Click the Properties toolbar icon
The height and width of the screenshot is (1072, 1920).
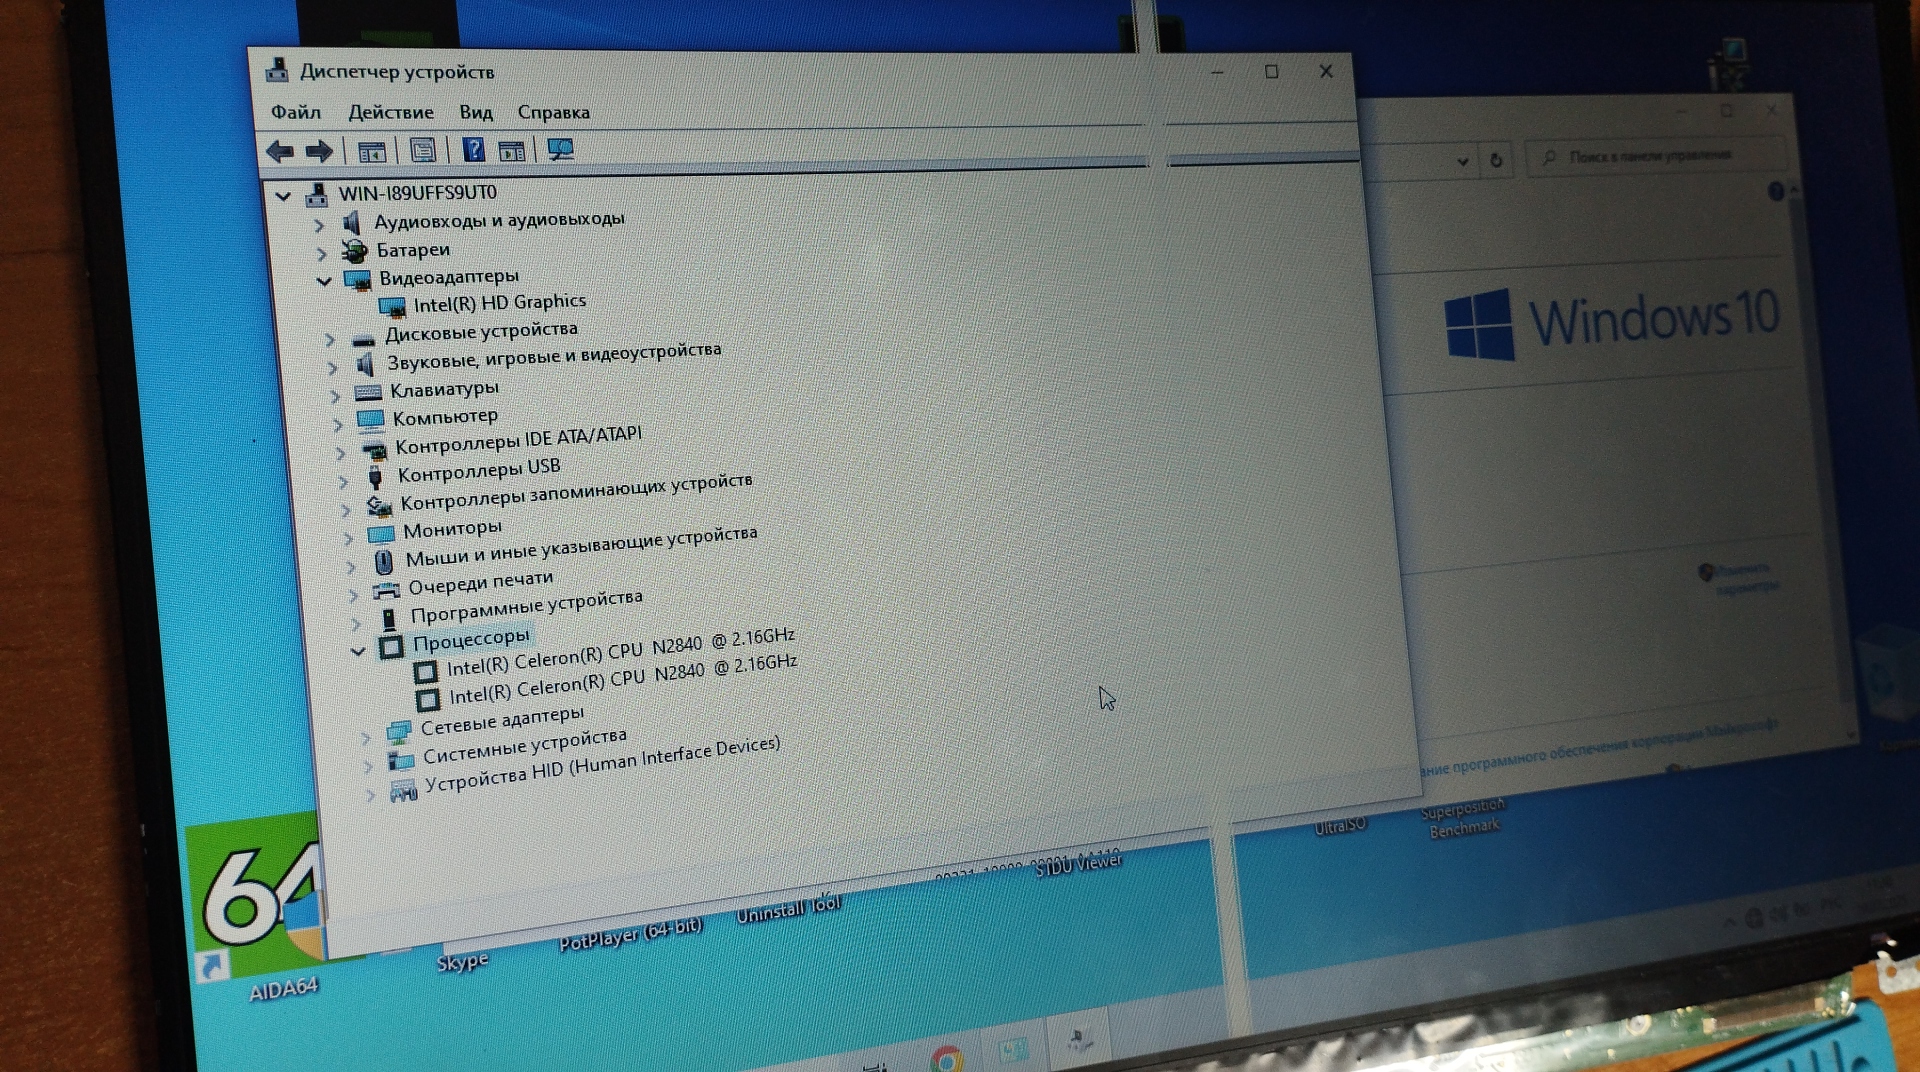point(422,151)
